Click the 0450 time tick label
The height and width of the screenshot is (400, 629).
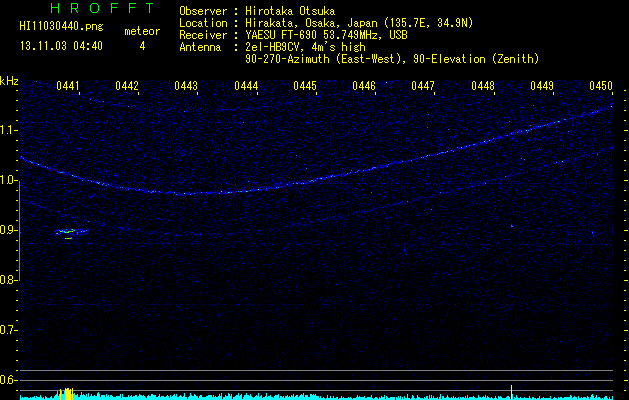601,86
